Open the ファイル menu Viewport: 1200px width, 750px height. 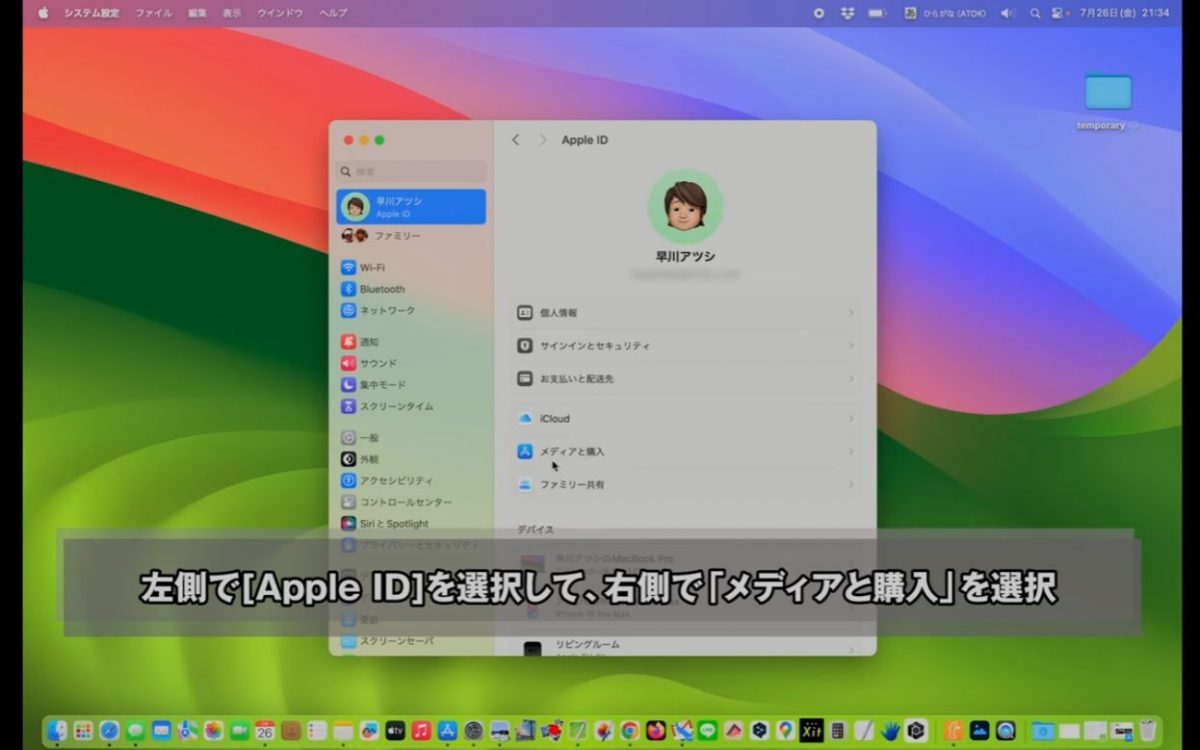tap(153, 13)
